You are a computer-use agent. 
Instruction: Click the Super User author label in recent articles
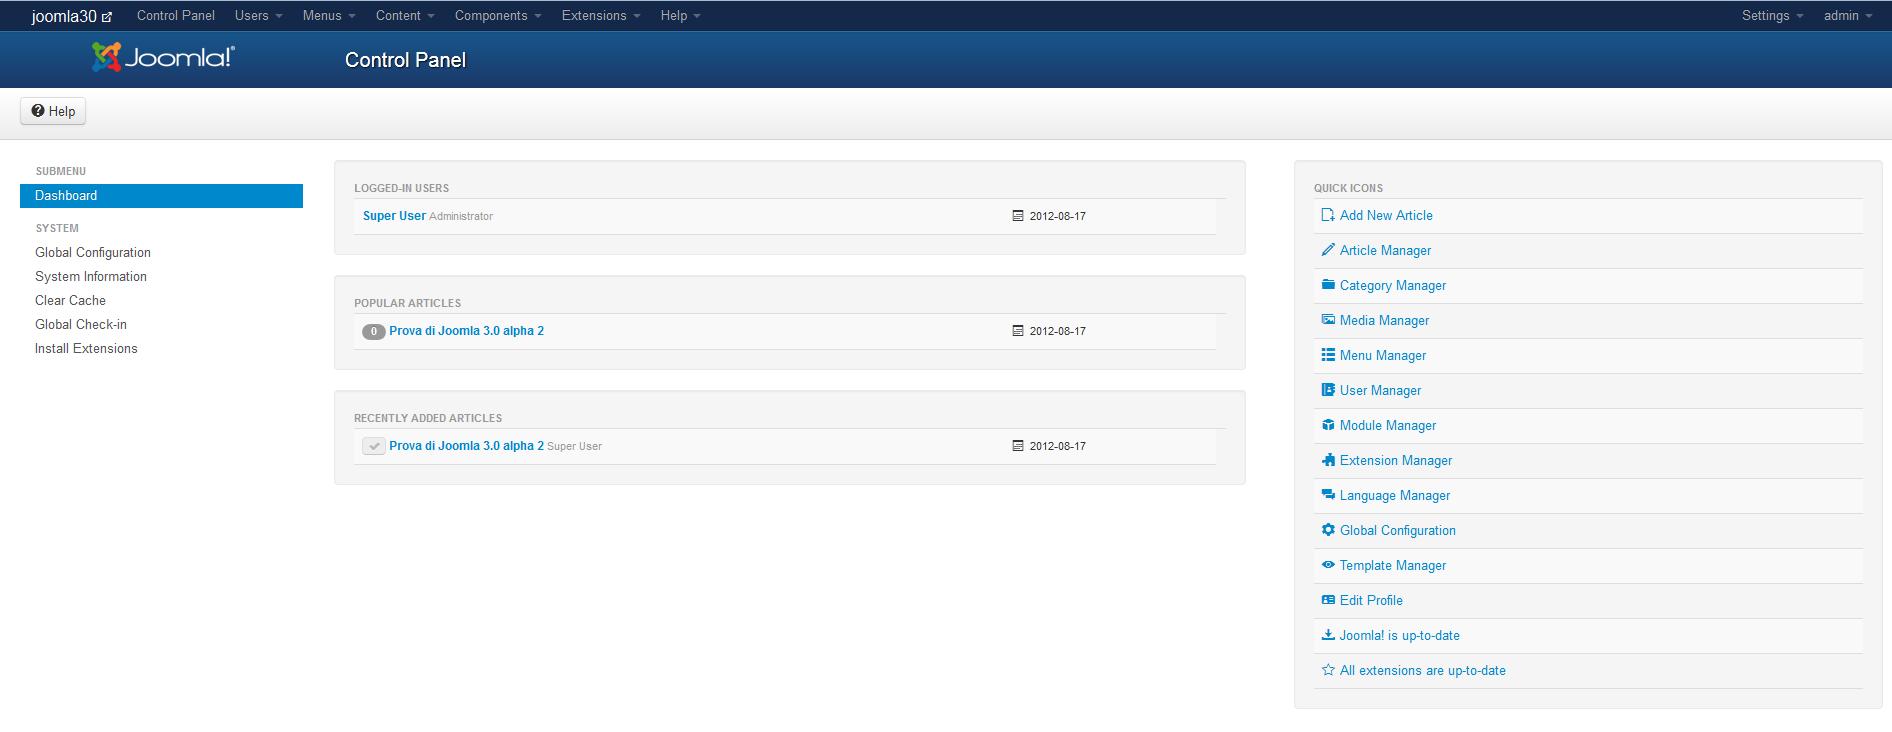(x=574, y=446)
